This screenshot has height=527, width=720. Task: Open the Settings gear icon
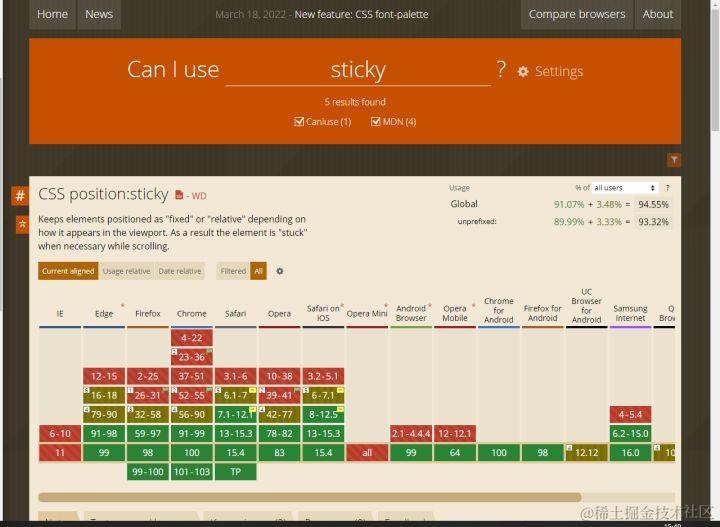point(523,72)
